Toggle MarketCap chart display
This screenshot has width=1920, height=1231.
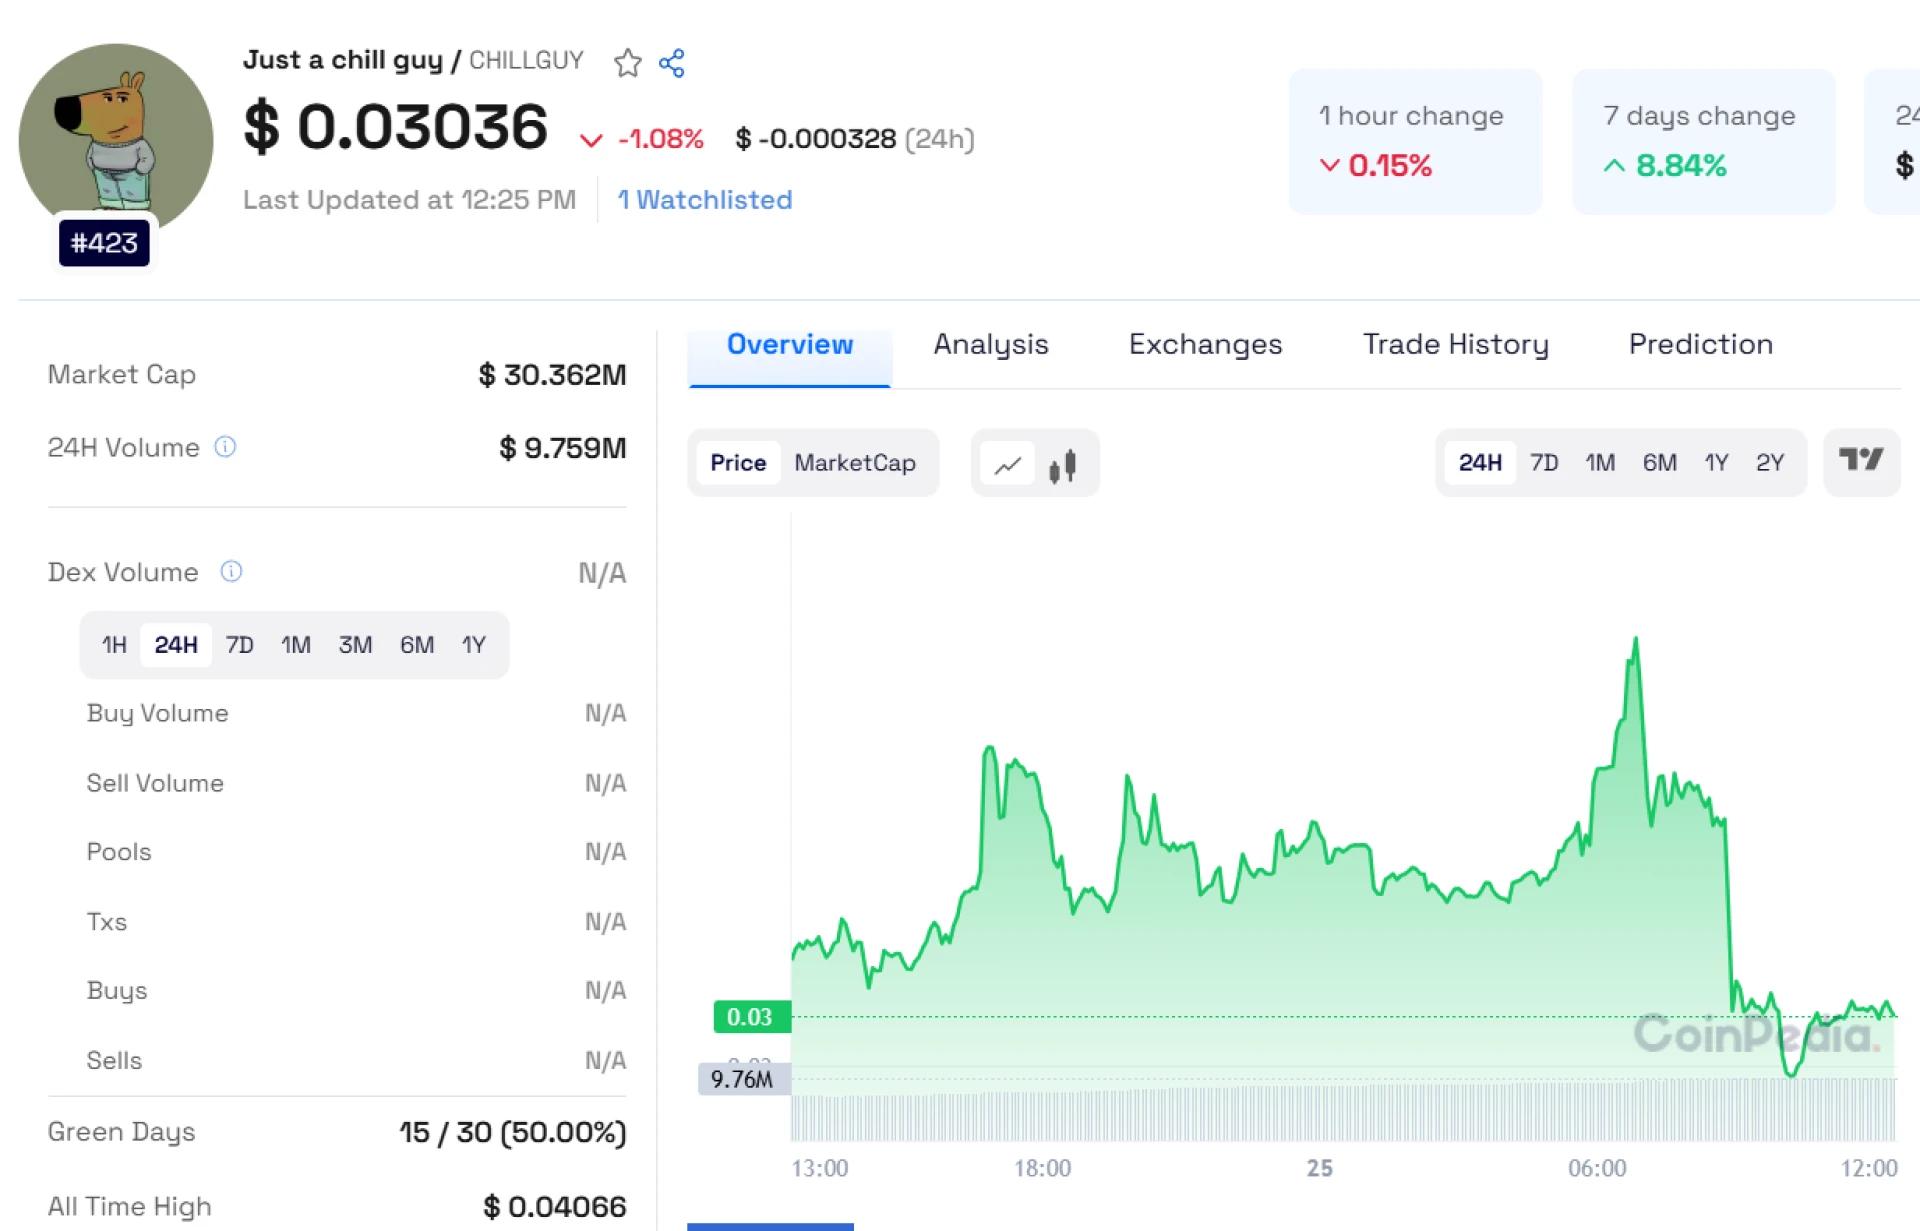coord(855,463)
